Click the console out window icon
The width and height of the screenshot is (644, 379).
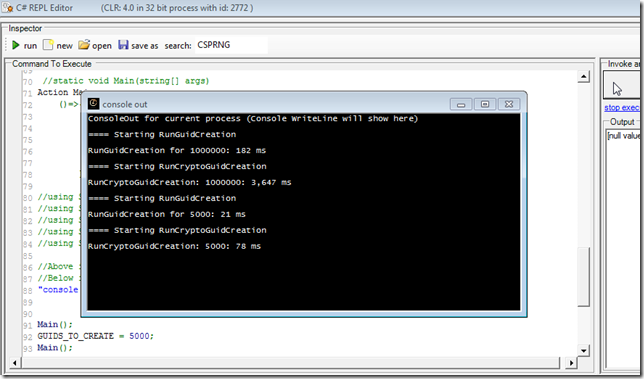94,103
